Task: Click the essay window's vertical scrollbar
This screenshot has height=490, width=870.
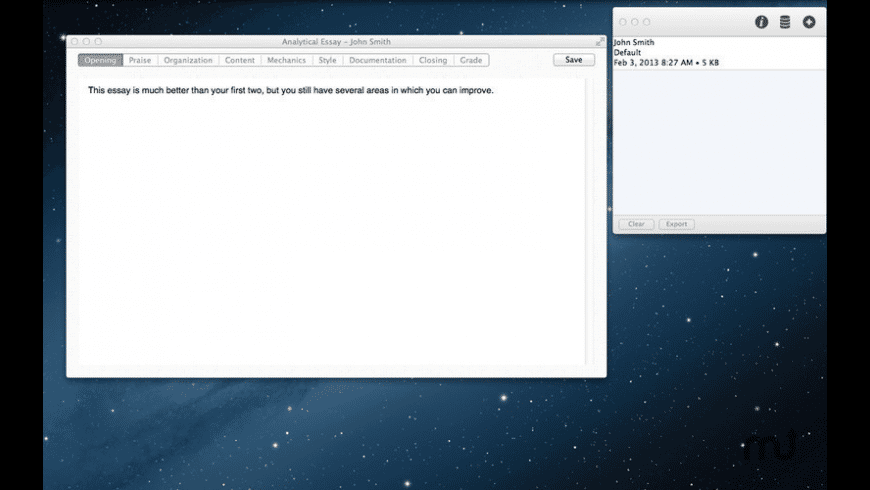Action: point(589,222)
